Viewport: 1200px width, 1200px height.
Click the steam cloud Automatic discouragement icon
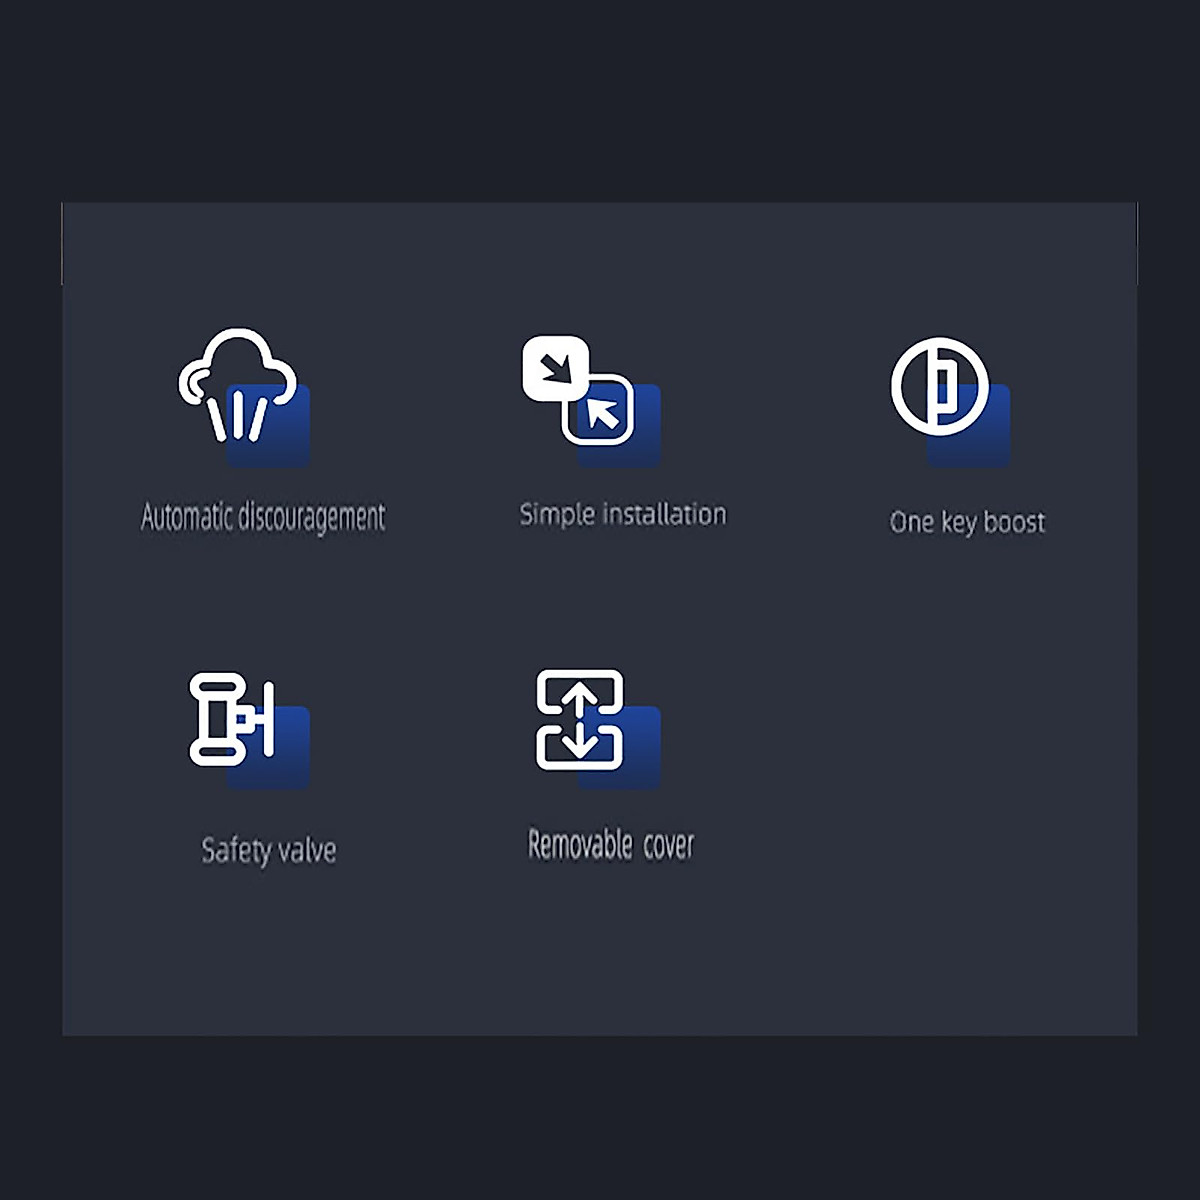click(238, 385)
